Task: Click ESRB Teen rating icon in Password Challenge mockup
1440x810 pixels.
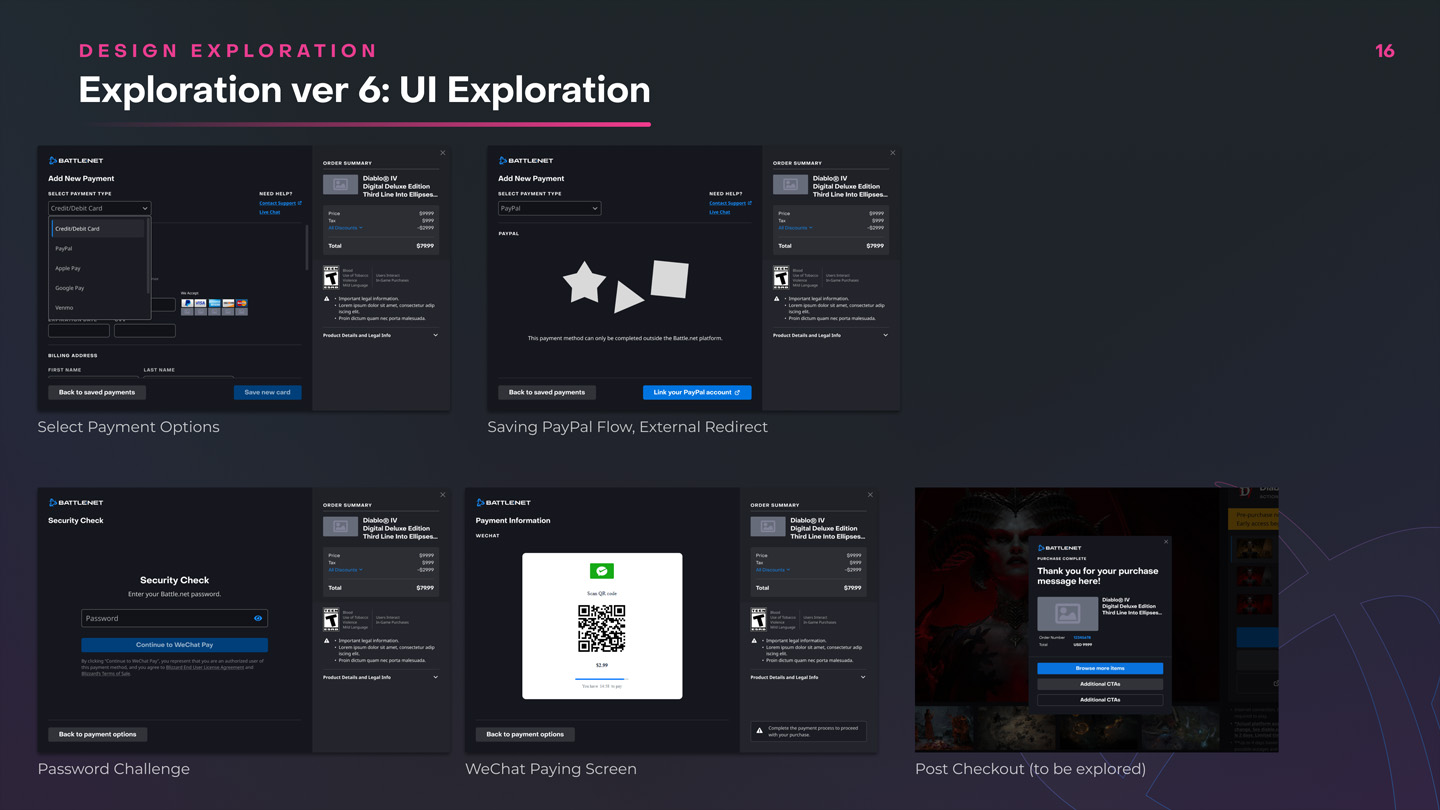Action: [331, 620]
